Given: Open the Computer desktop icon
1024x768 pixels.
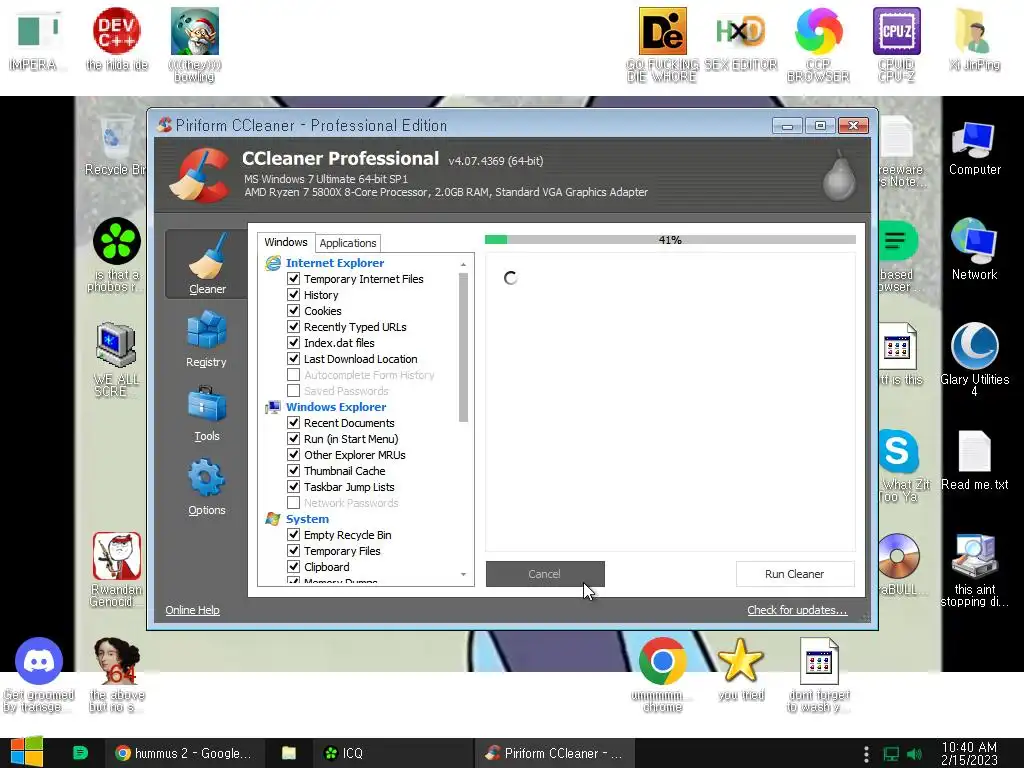Looking at the screenshot, I should pos(974,148).
